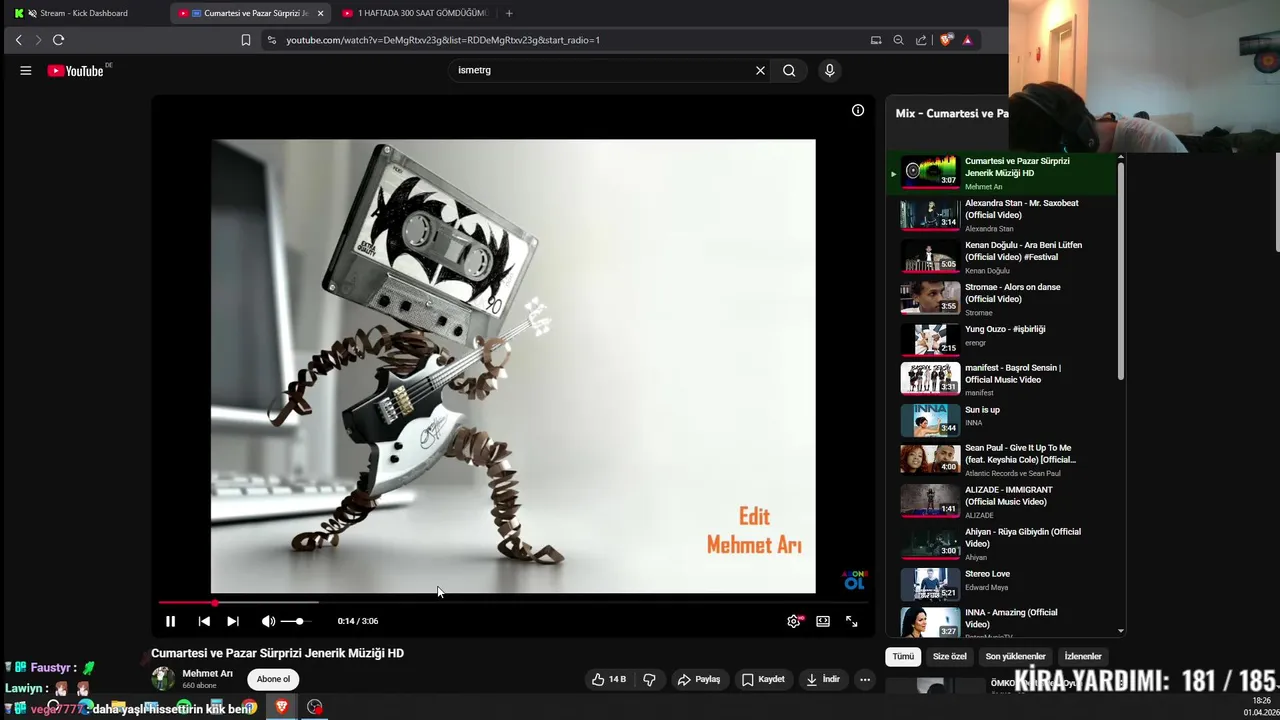Bookmark this page in the address bar
The height and width of the screenshot is (720, 1280).
tap(246, 40)
